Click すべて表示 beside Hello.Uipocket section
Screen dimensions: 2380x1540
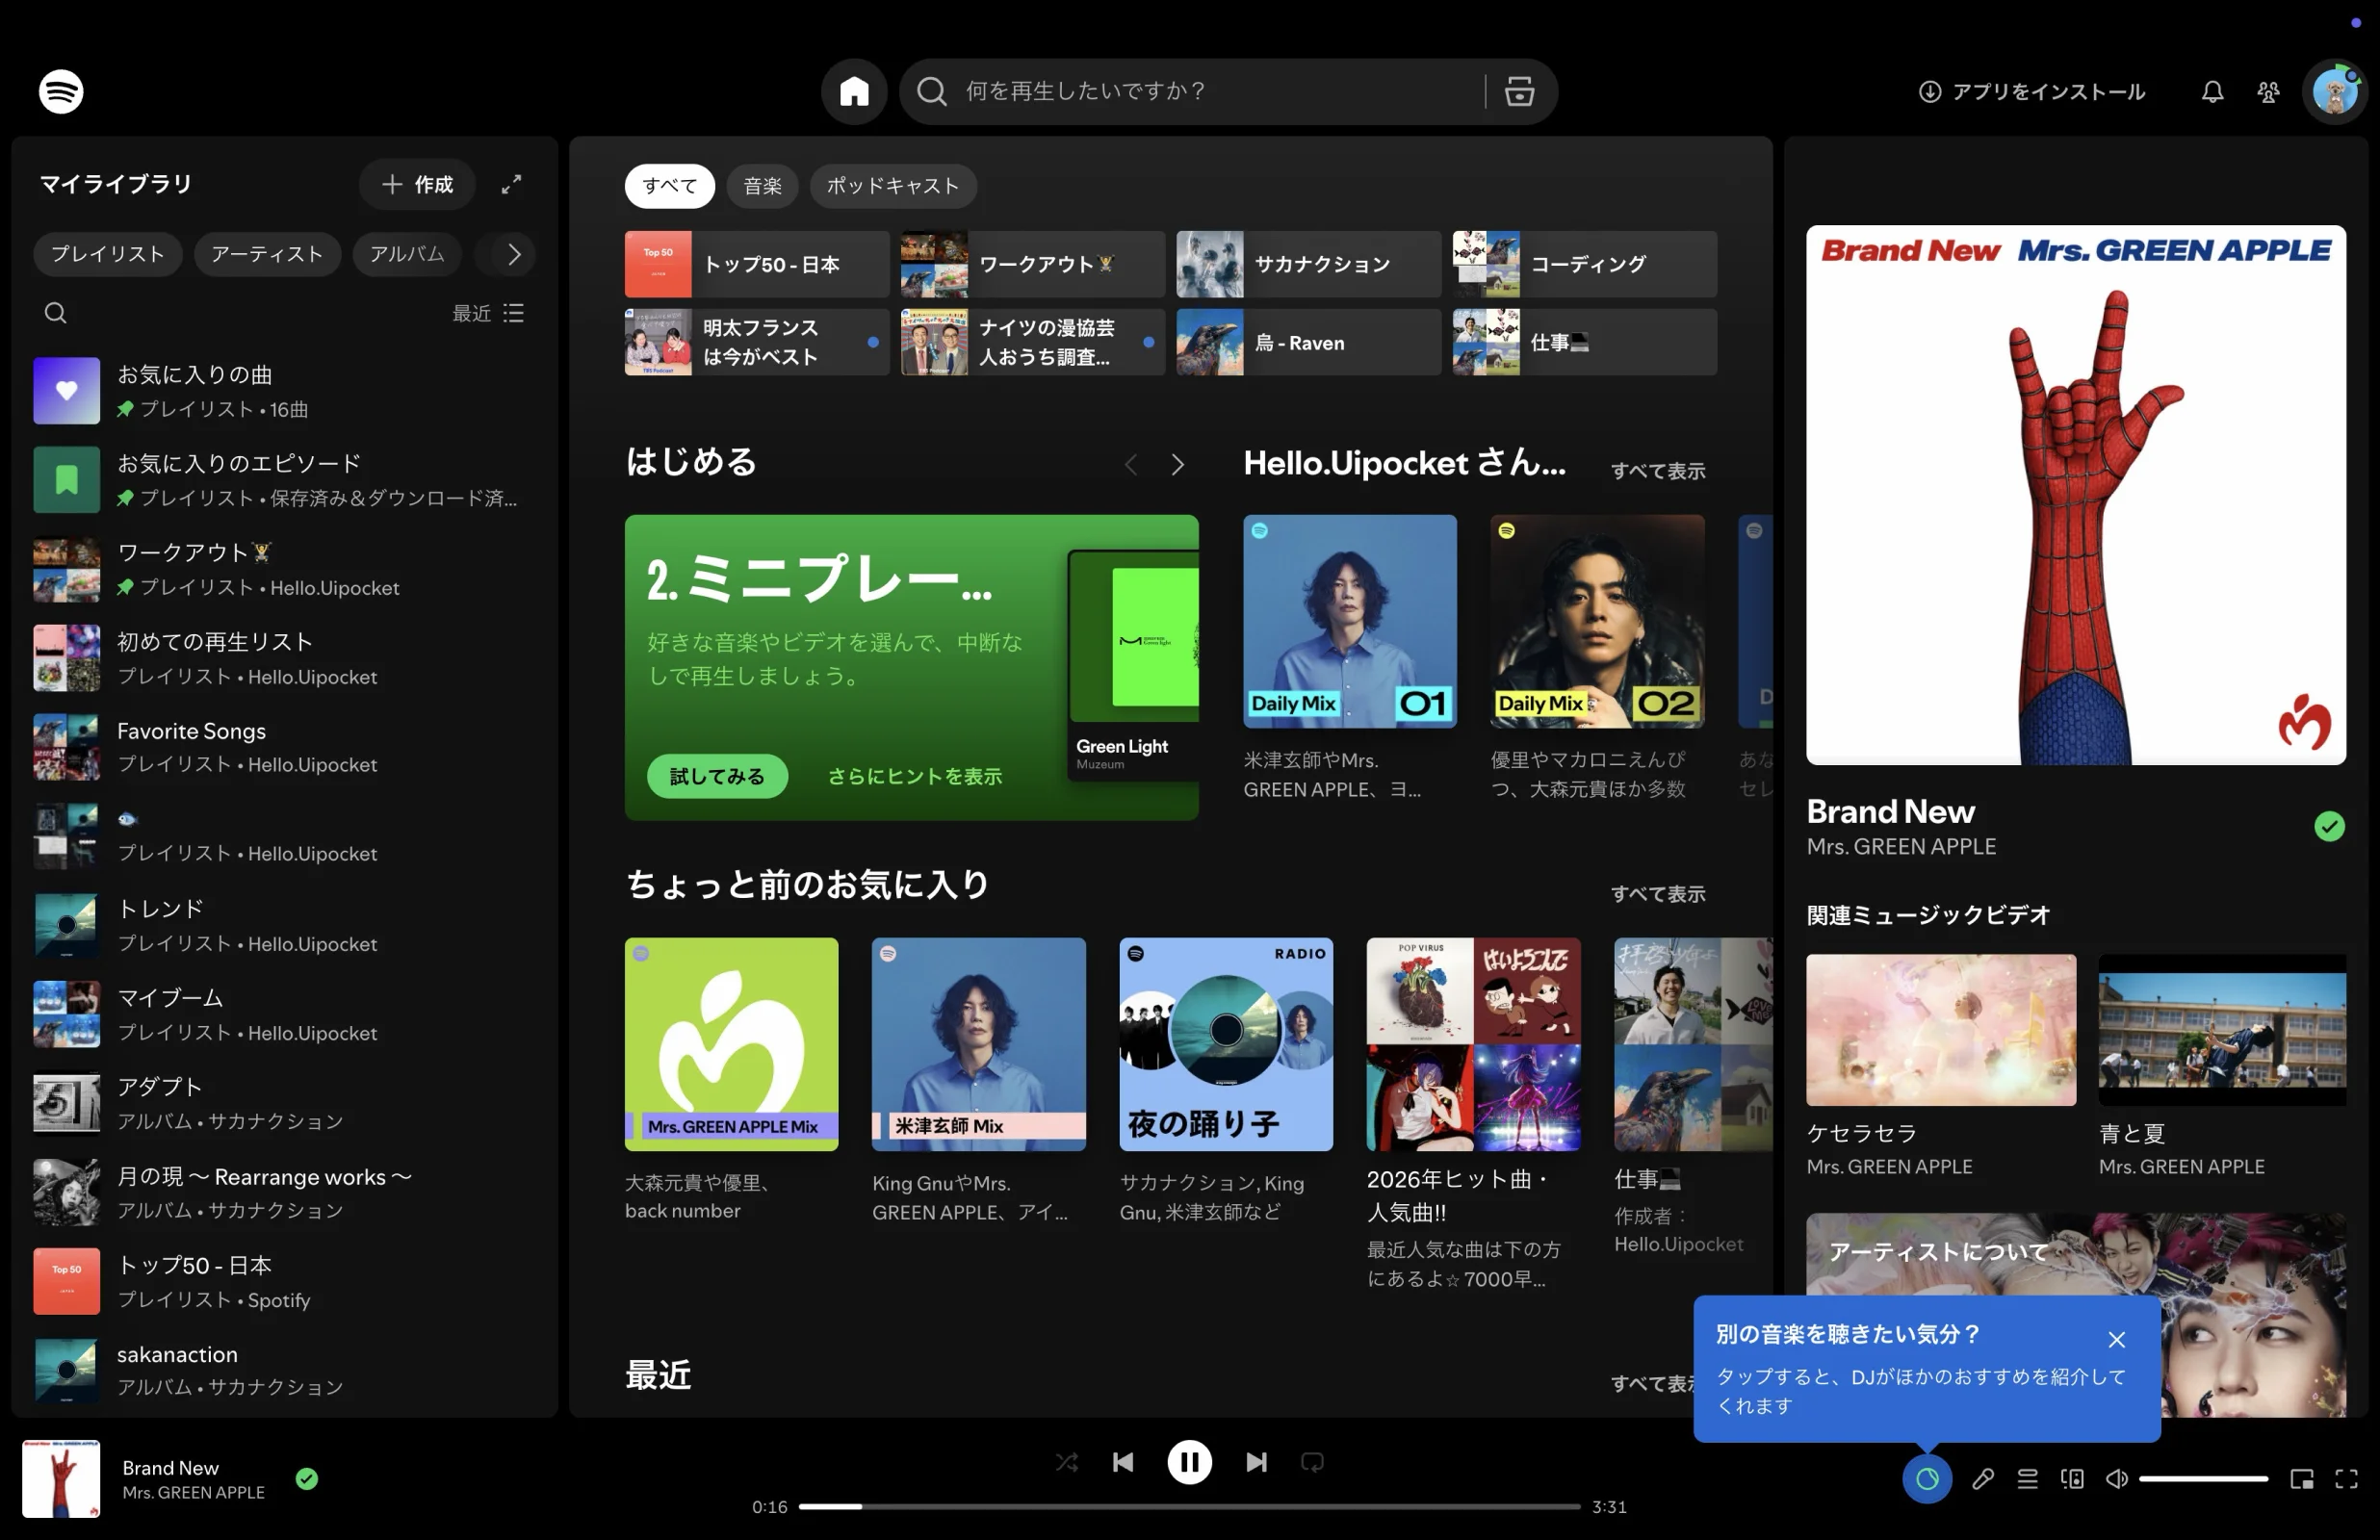pos(1657,471)
